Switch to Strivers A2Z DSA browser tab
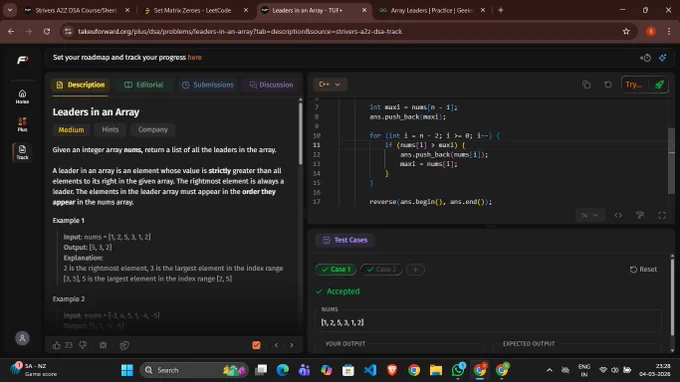 [x=76, y=10]
